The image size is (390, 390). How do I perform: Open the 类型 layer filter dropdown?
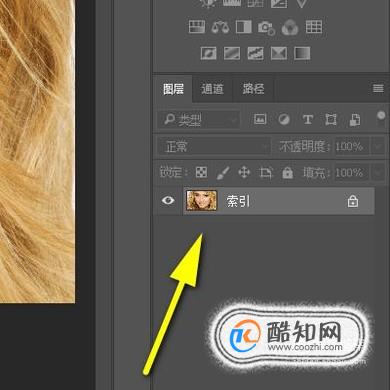tap(198, 120)
